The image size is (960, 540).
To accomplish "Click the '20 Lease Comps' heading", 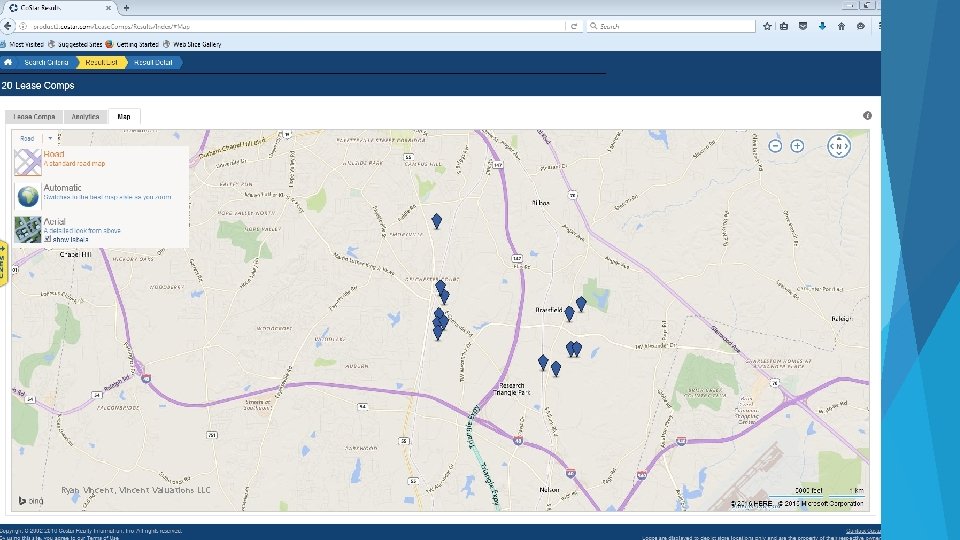I will point(38,86).
